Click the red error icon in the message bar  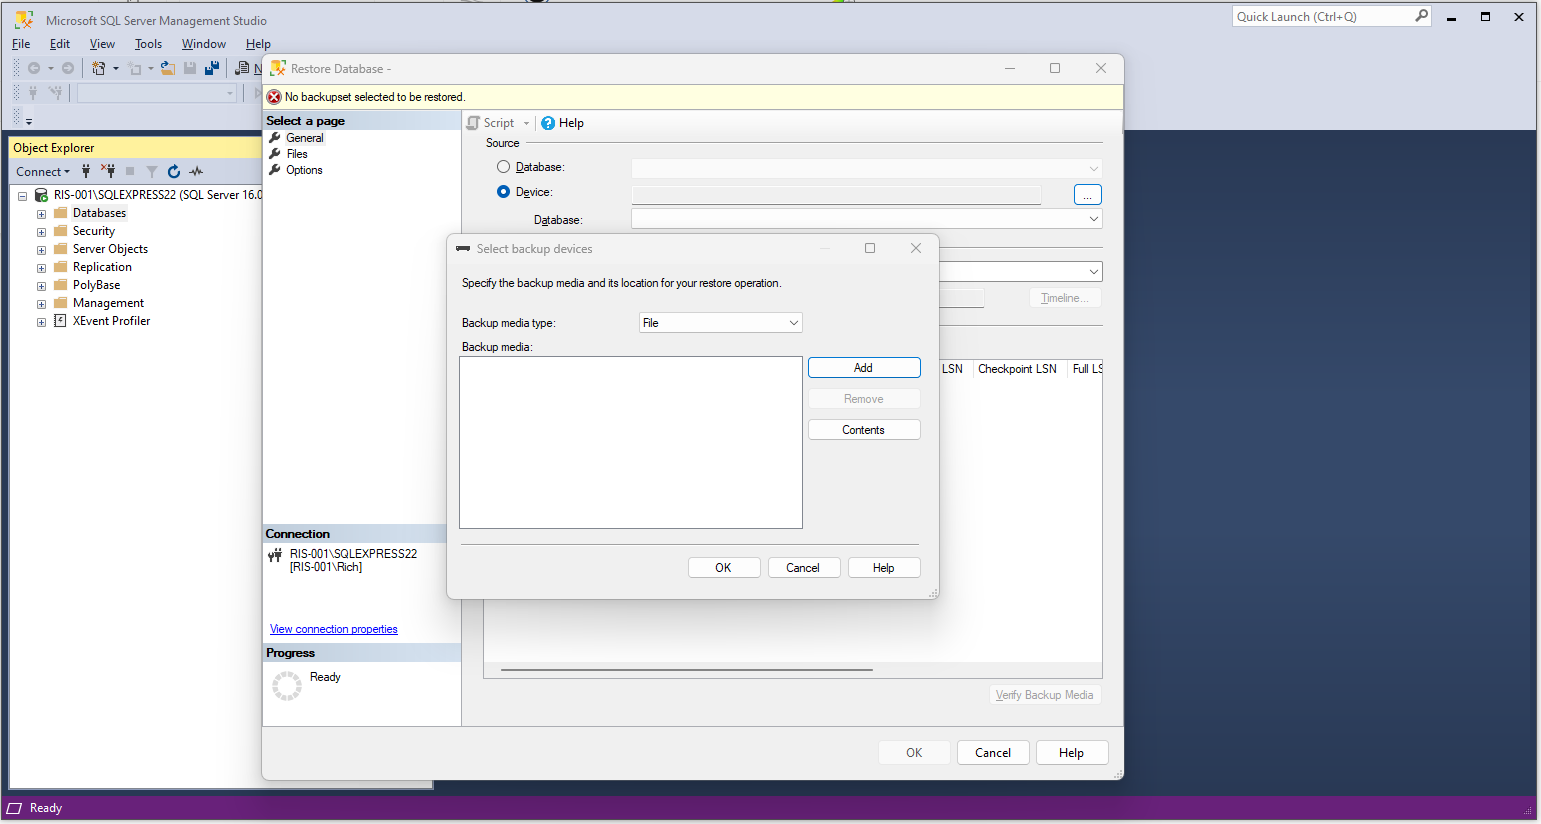click(x=274, y=97)
